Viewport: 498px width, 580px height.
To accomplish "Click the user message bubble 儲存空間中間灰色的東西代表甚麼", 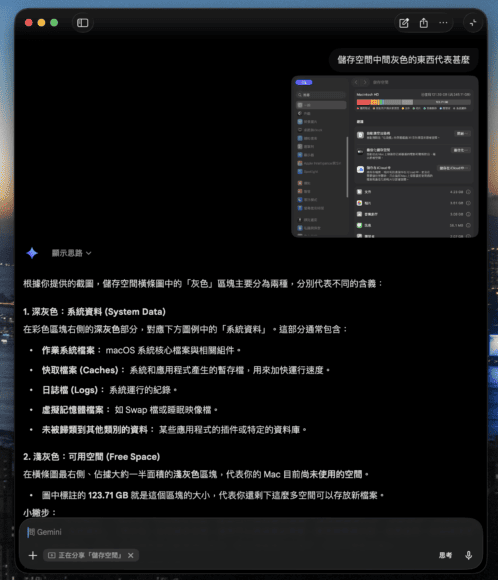I will tap(403, 60).
